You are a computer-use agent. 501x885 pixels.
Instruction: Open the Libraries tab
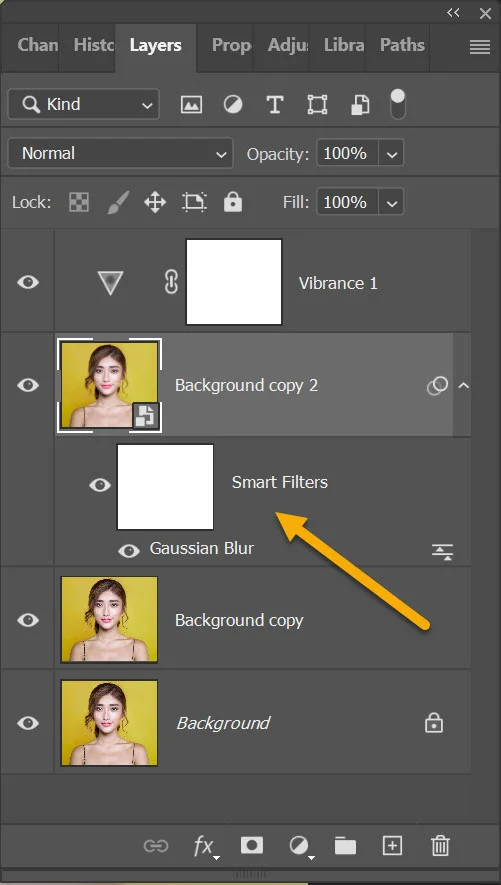pos(344,45)
